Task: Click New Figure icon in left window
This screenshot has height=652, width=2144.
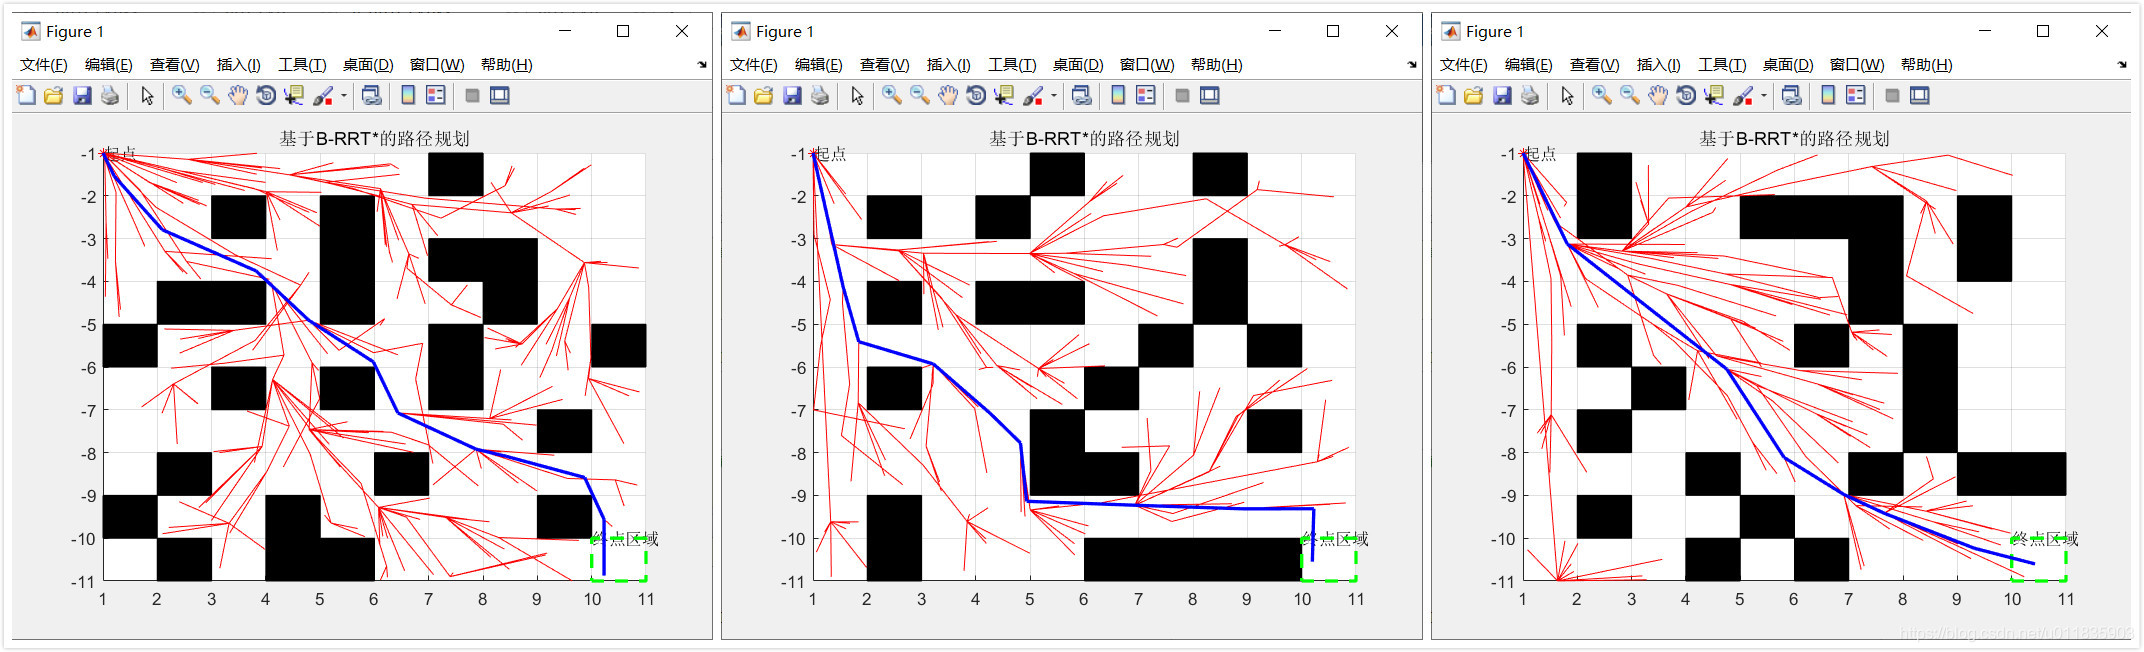Action: [x=26, y=95]
